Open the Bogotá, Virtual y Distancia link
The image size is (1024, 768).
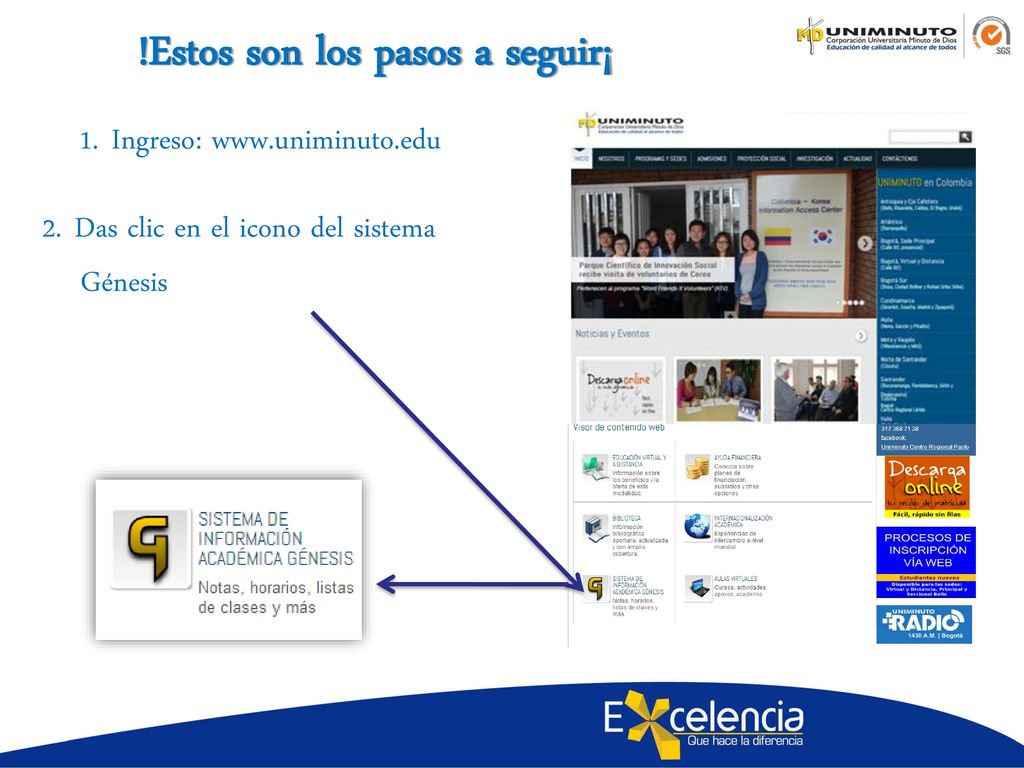(912, 264)
